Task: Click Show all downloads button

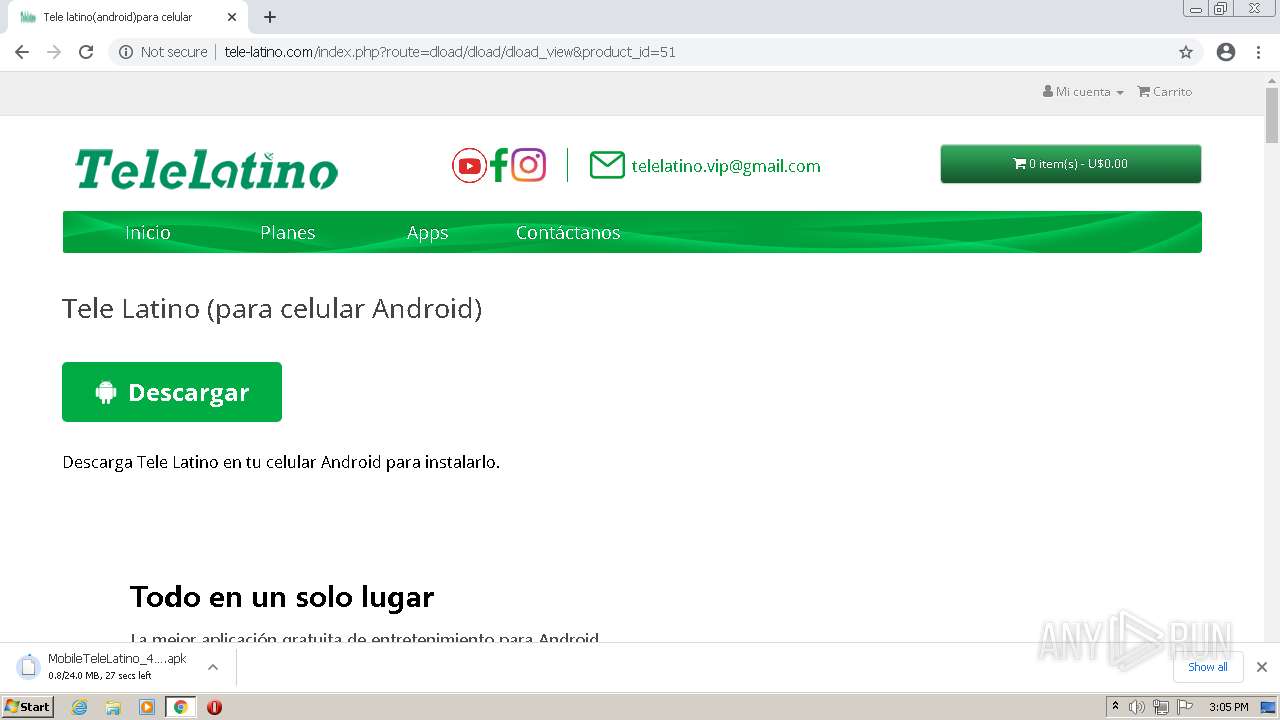Action: (1208, 667)
